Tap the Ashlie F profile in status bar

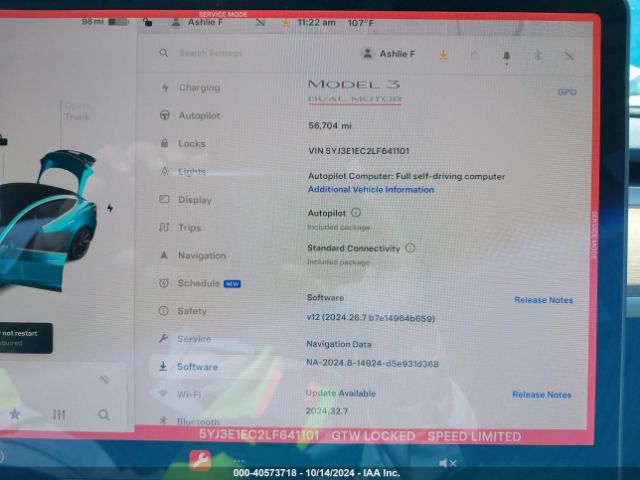197,22
